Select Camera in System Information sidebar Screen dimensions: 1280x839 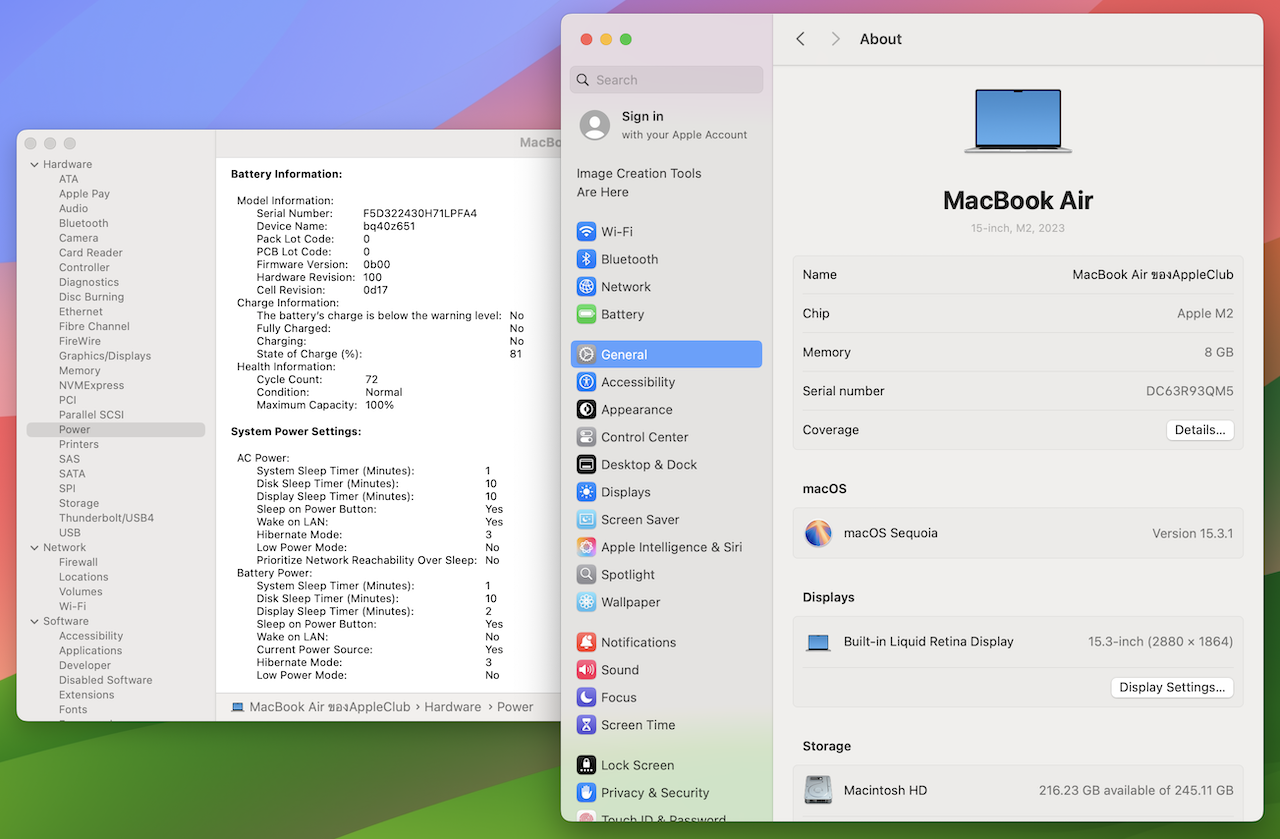point(78,238)
